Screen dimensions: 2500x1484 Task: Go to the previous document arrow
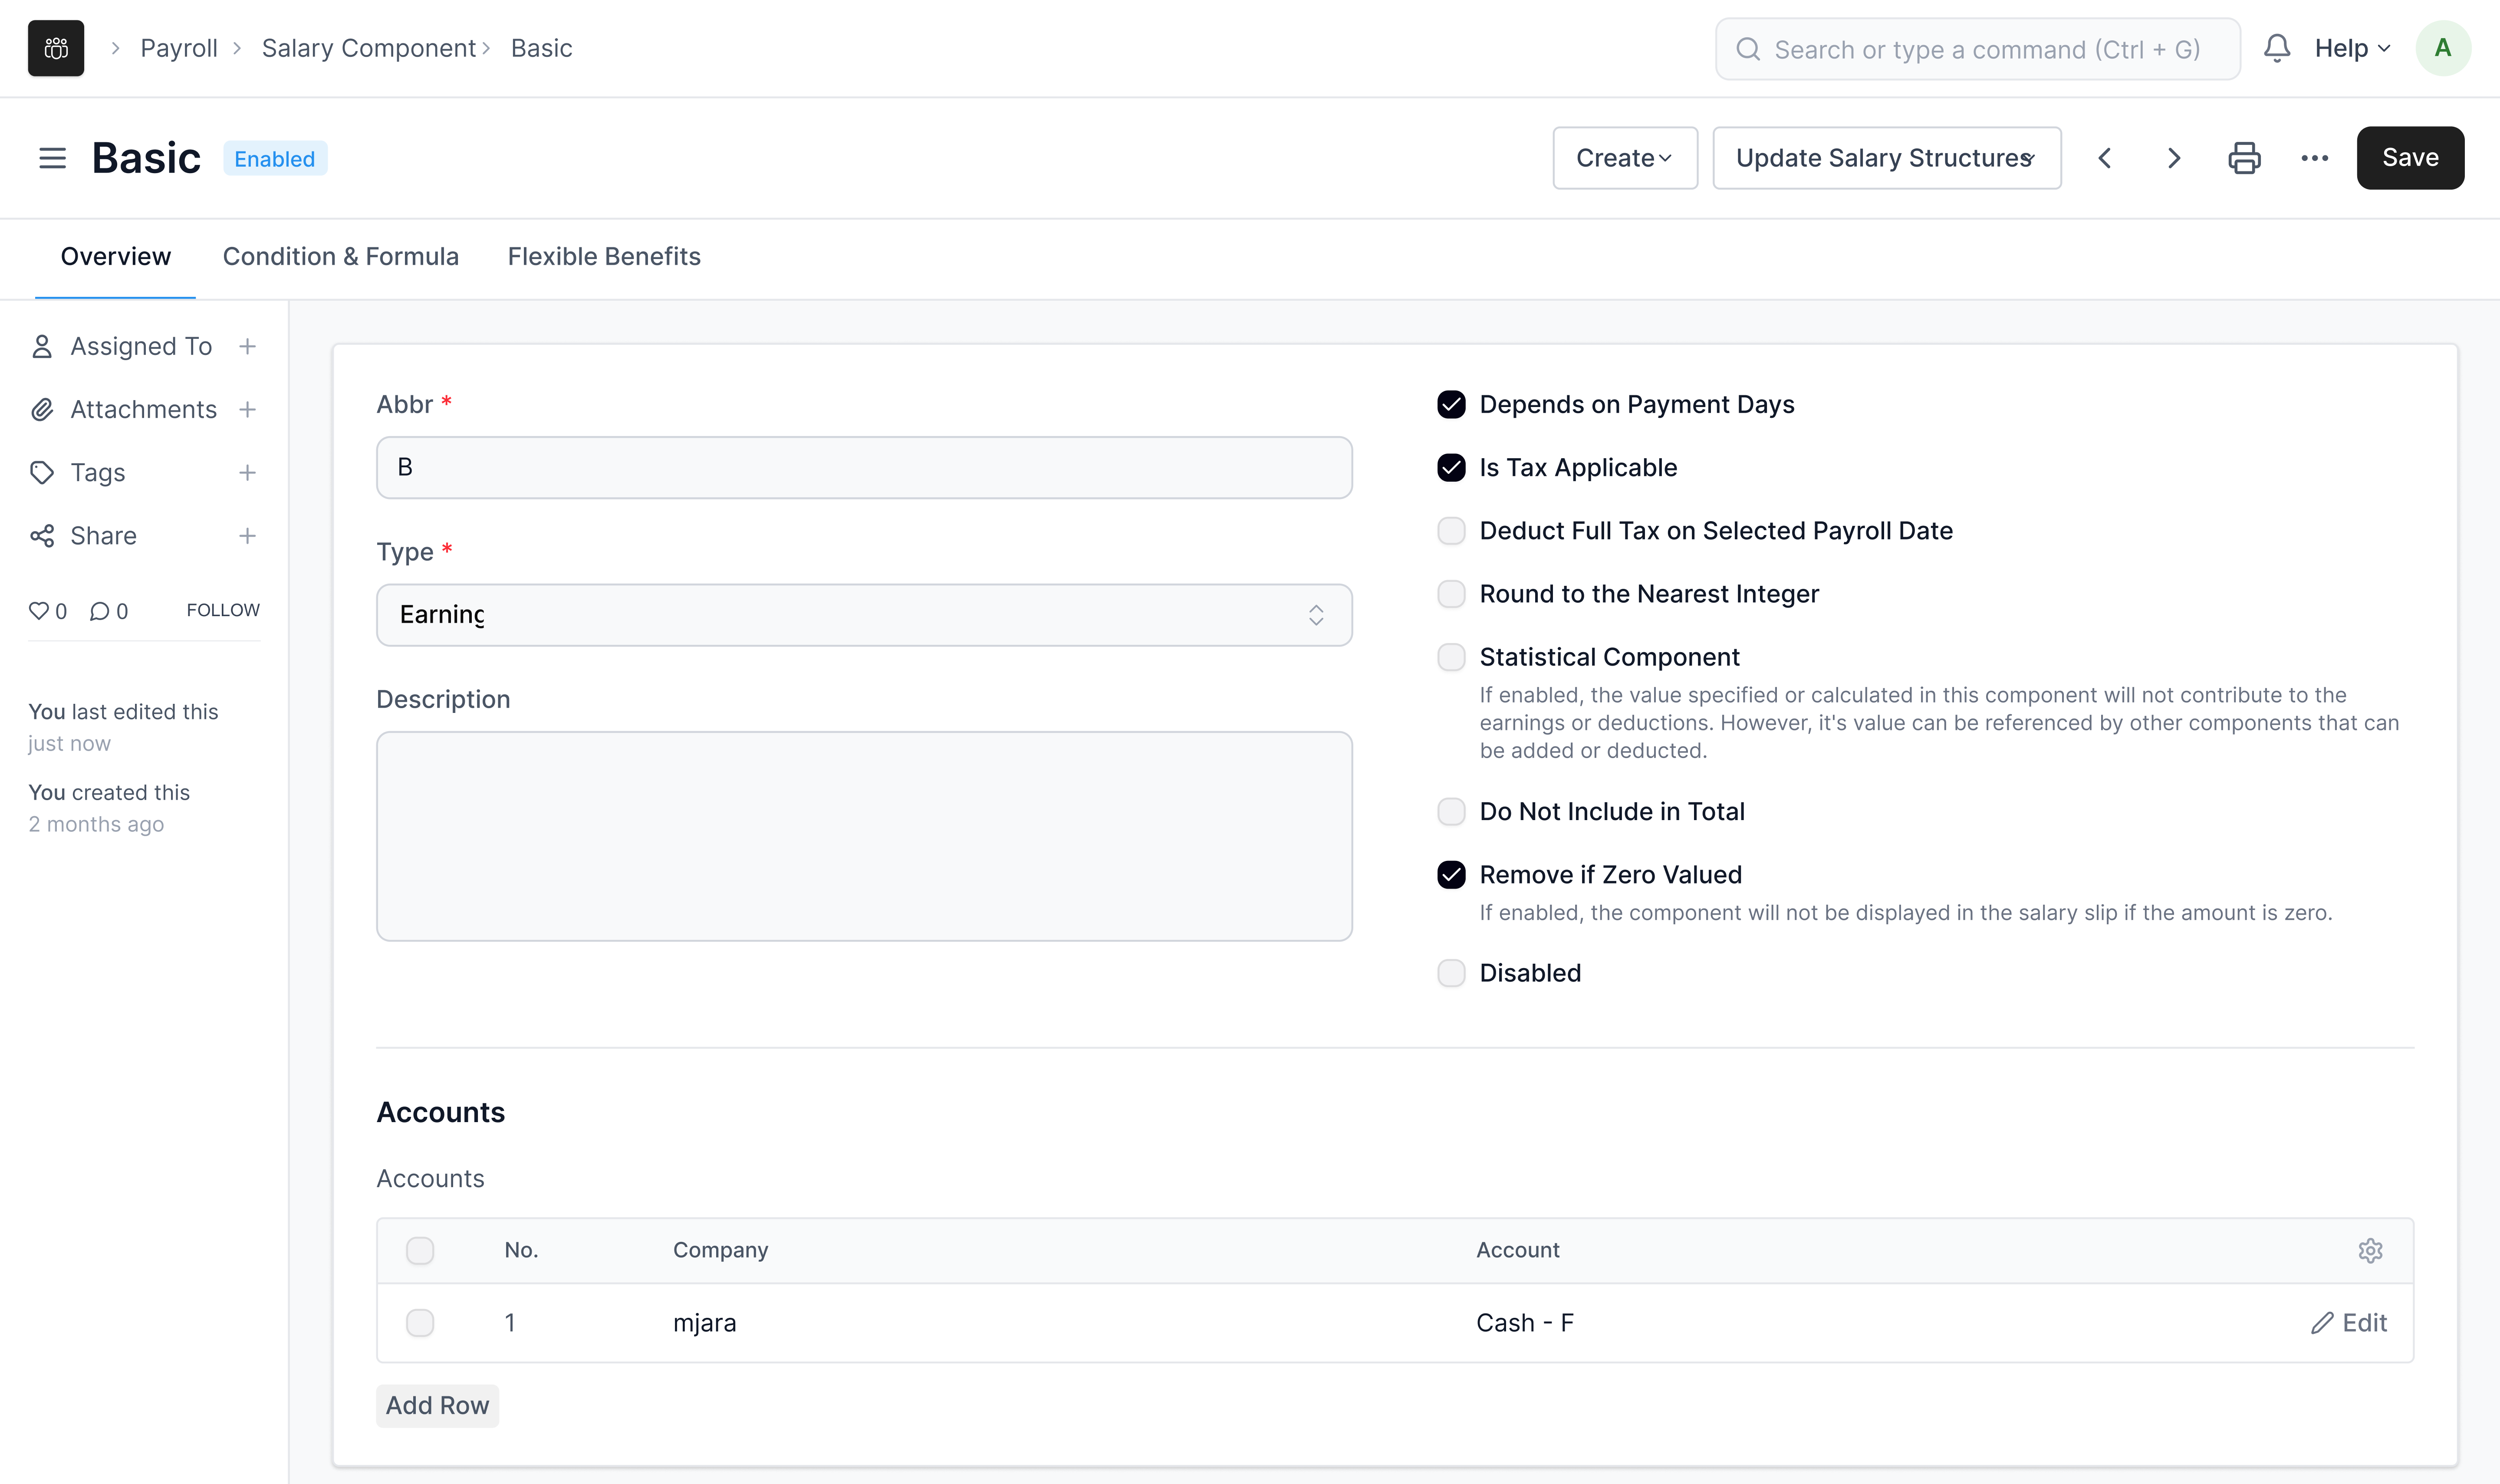coord(2104,158)
